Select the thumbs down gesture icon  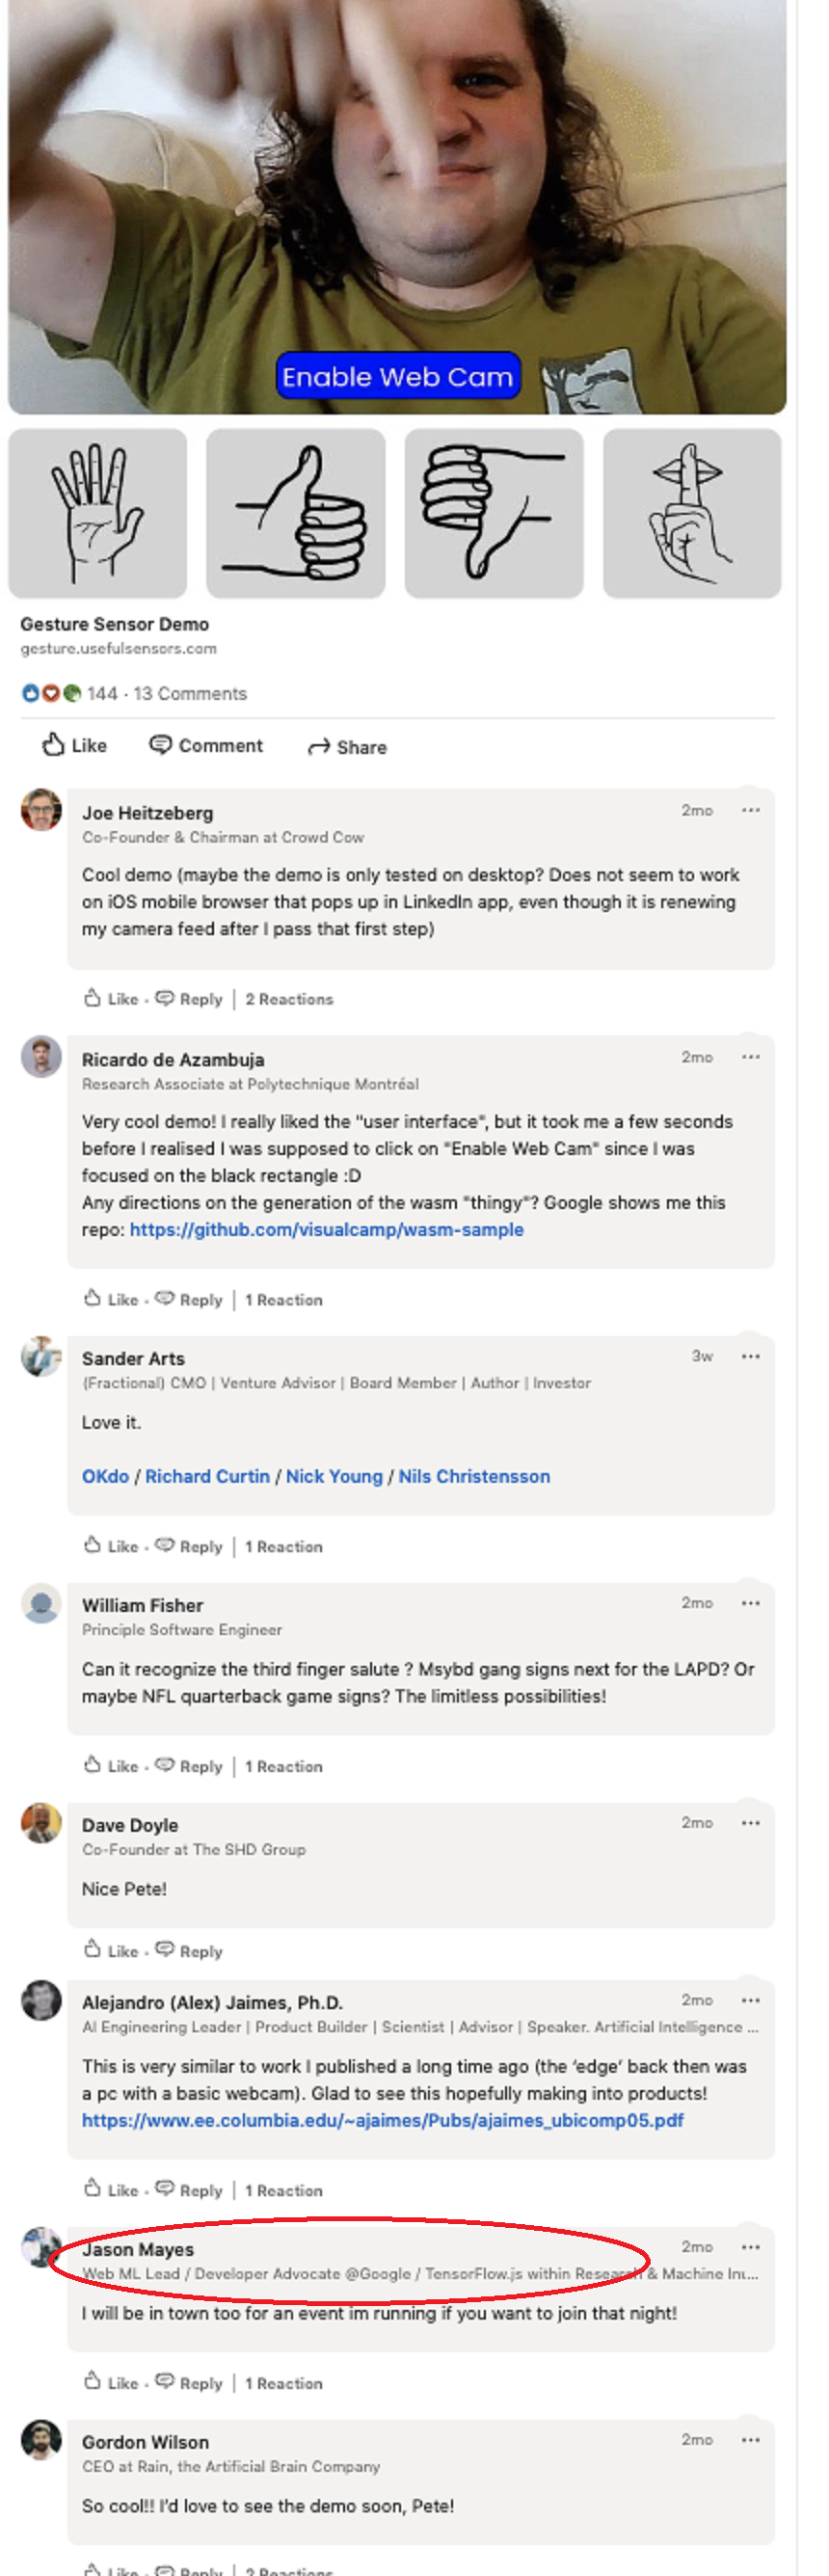(x=494, y=513)
